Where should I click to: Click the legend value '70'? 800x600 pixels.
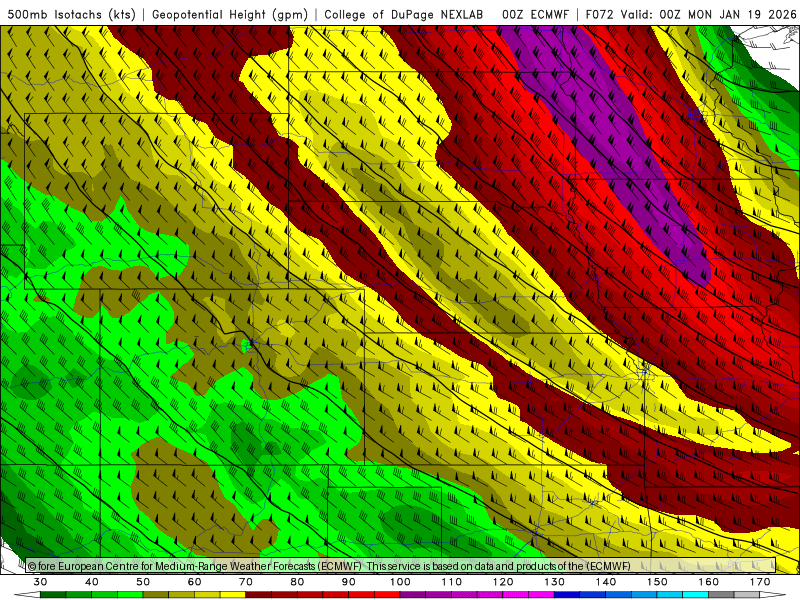(x=246, y=582)
